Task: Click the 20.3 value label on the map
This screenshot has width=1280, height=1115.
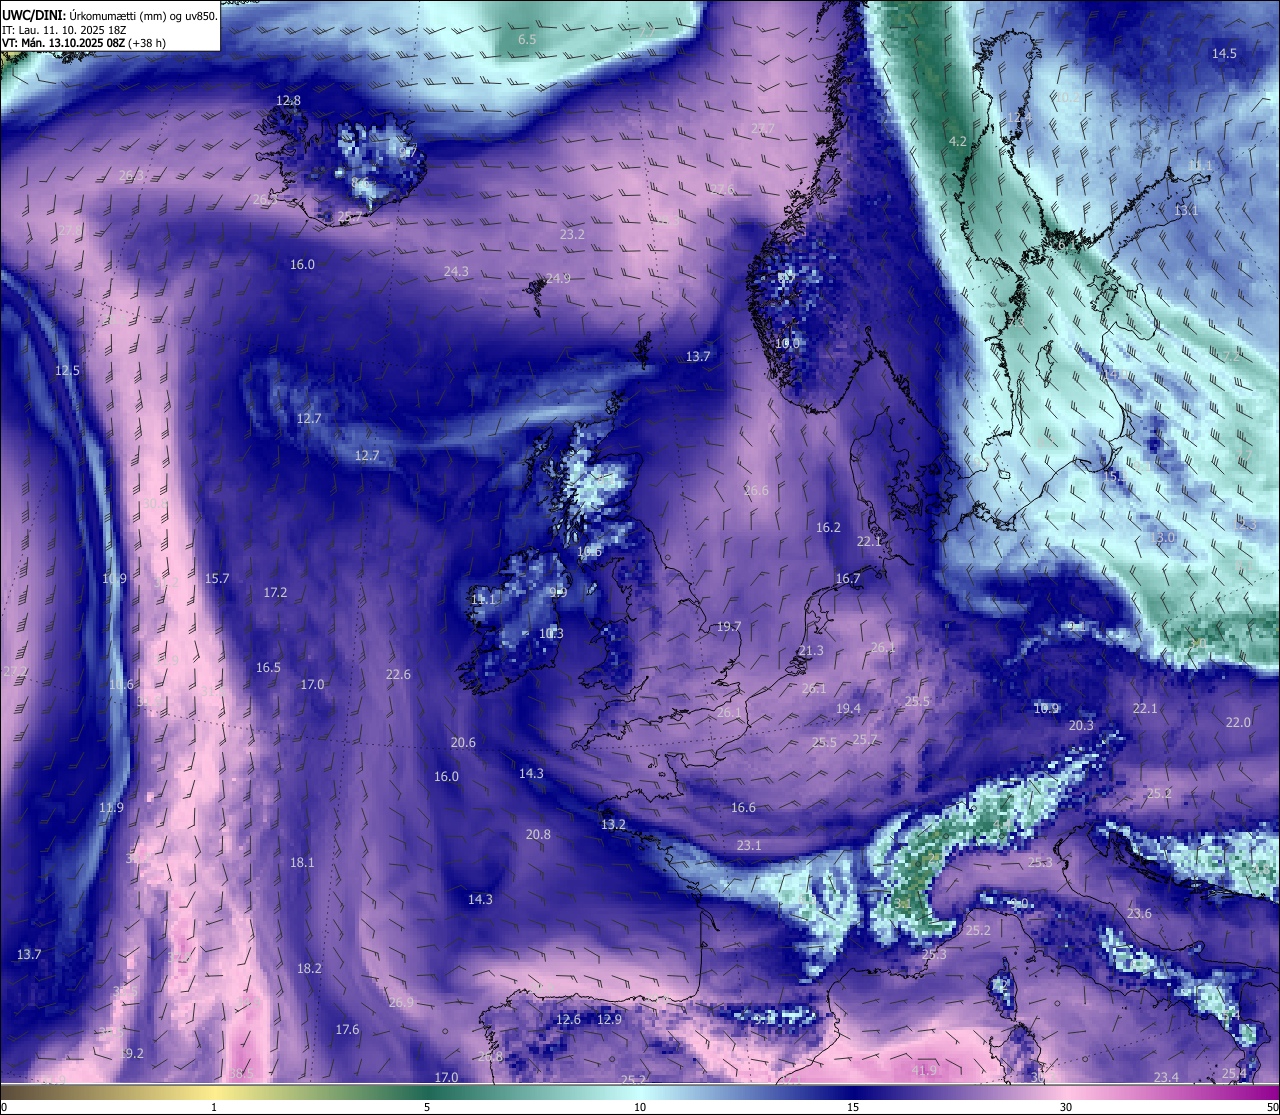Action: click(x=1081, y=725)
